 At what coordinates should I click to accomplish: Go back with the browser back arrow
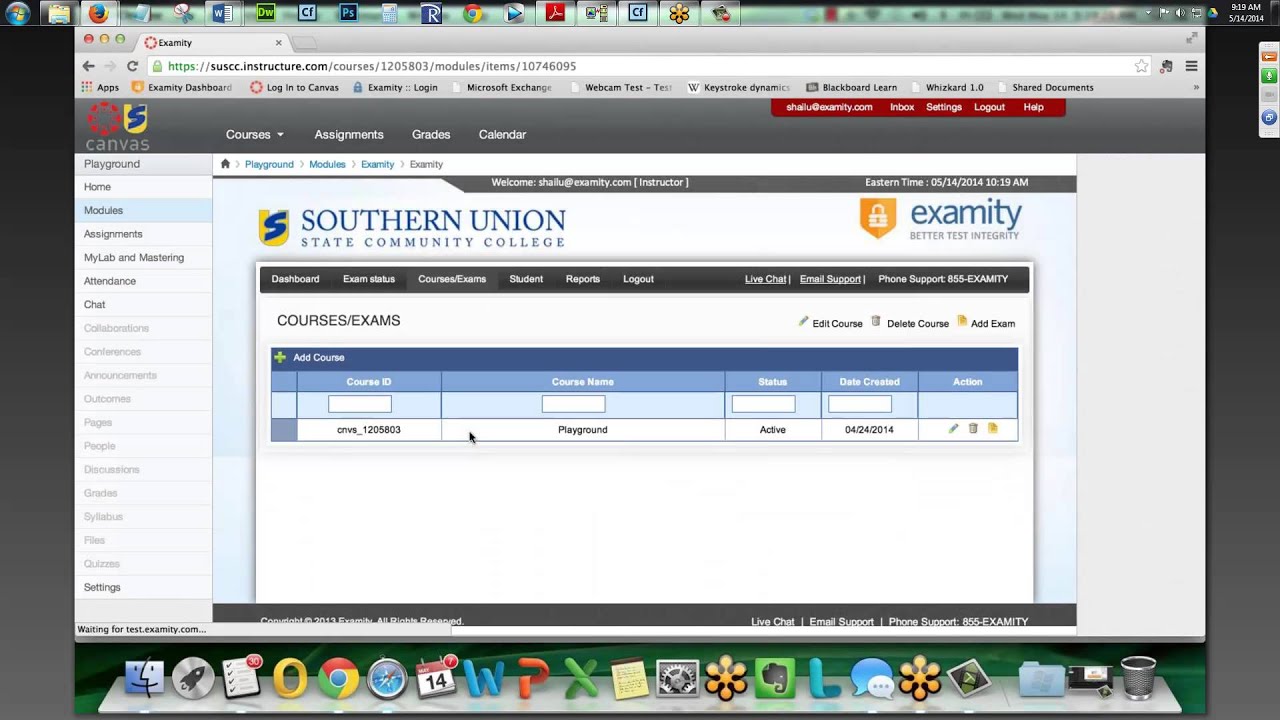89,66
